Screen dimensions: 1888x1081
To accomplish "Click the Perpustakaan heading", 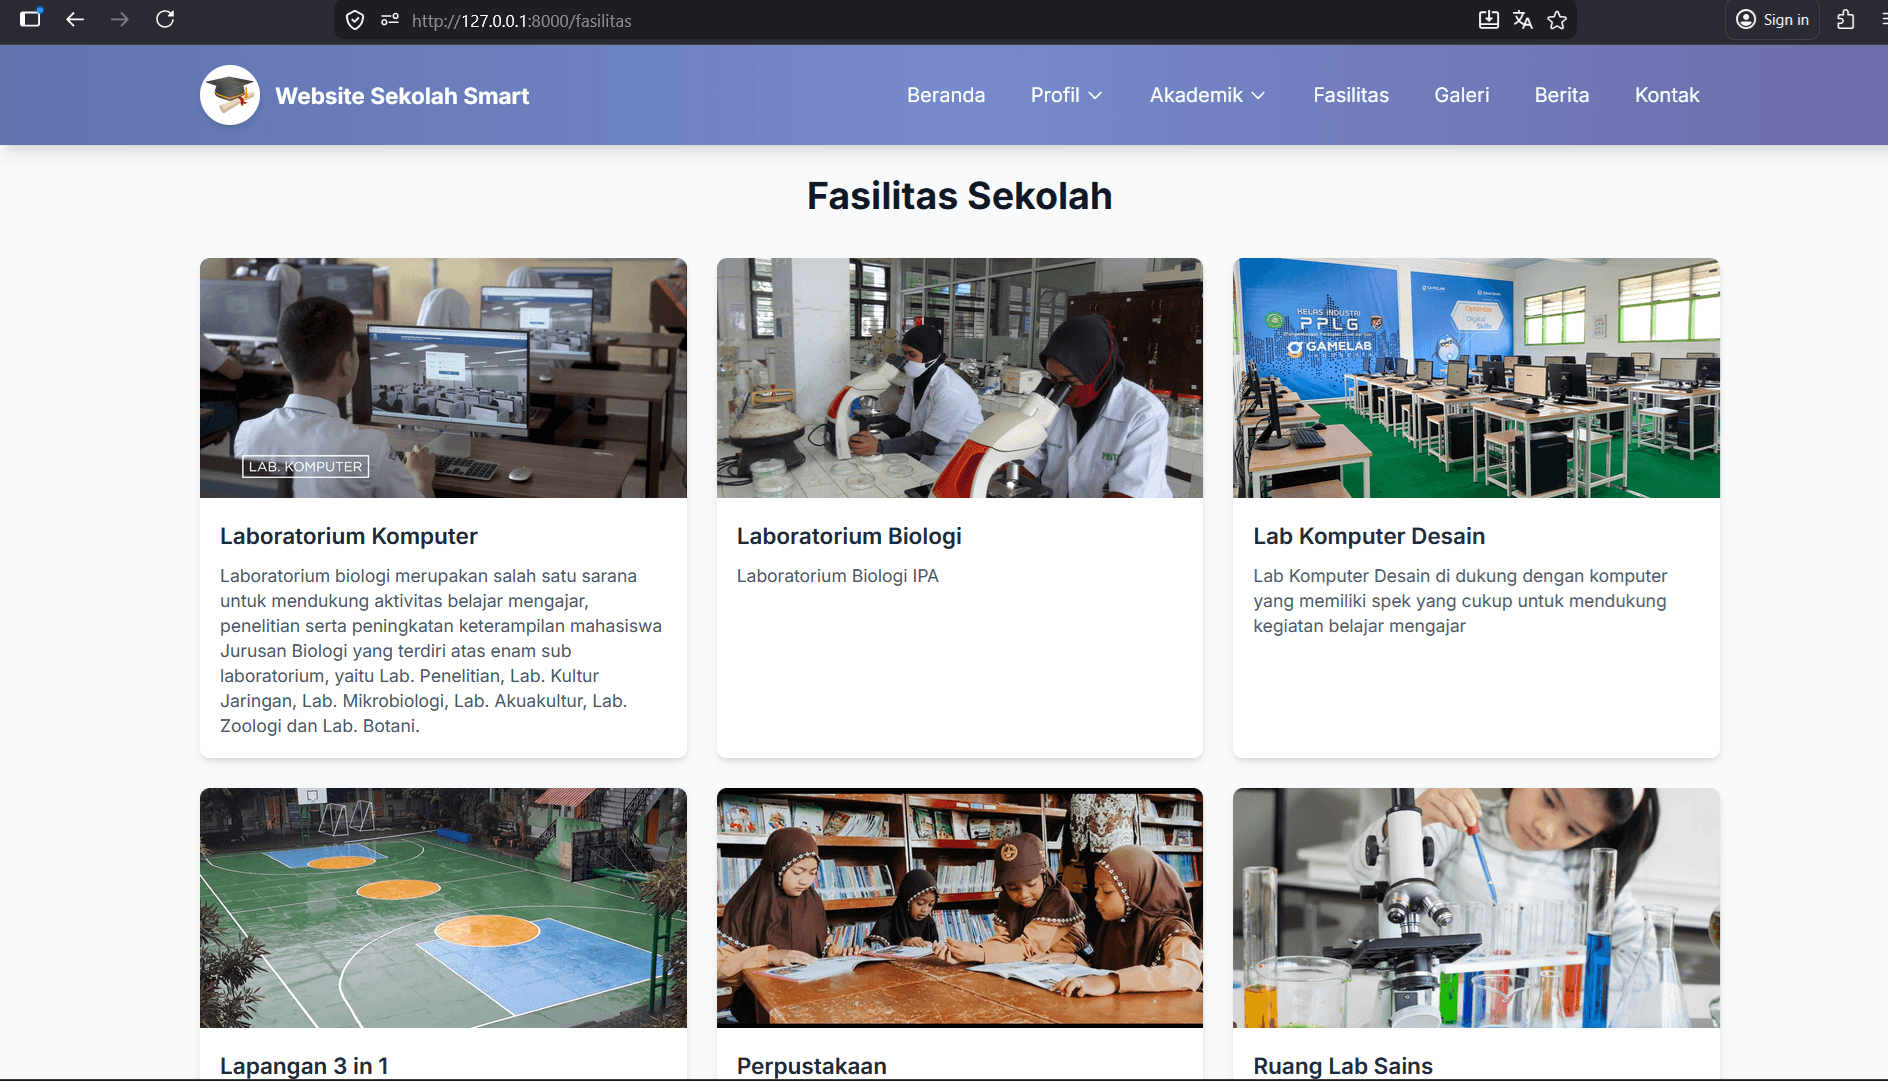I will pos(812,1066).
